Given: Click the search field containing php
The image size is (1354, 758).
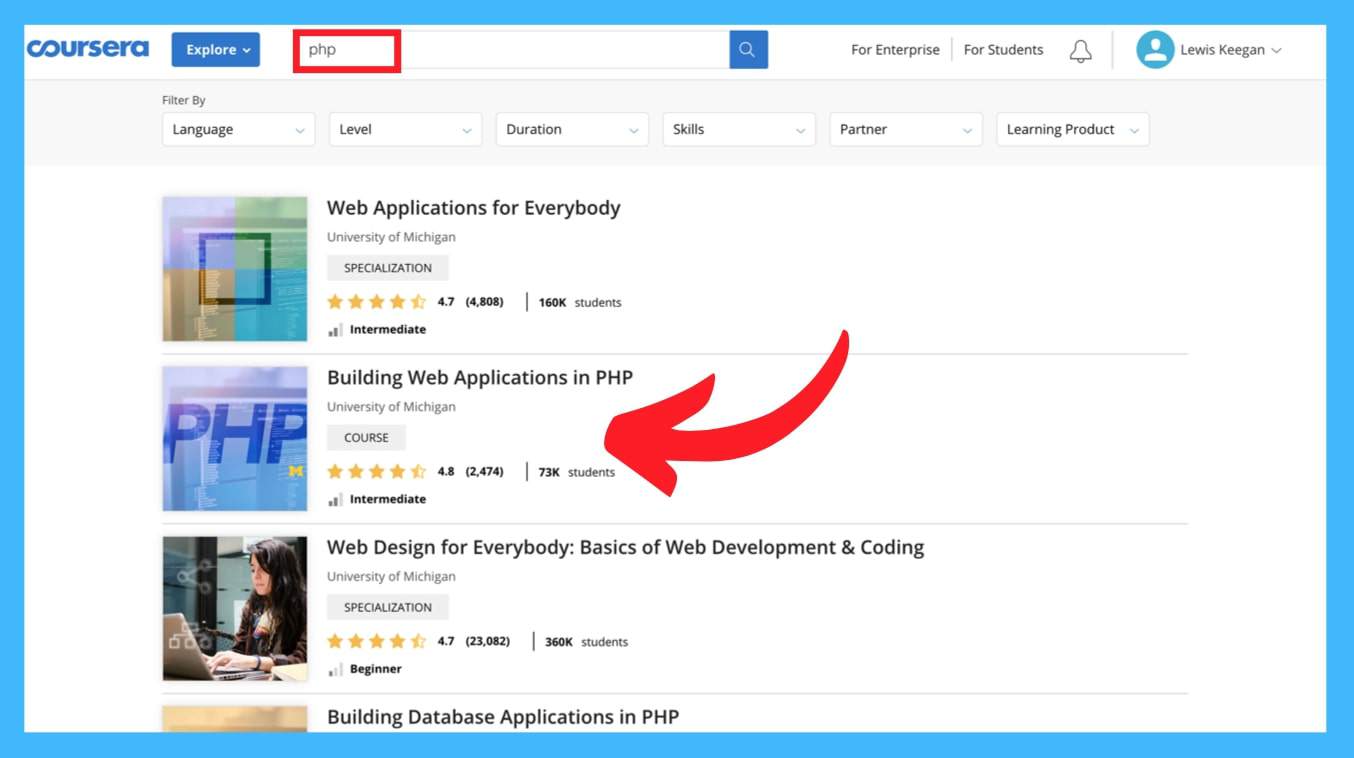Looking at the screenshot, I should pyautogui.click(x=513, y=50).
